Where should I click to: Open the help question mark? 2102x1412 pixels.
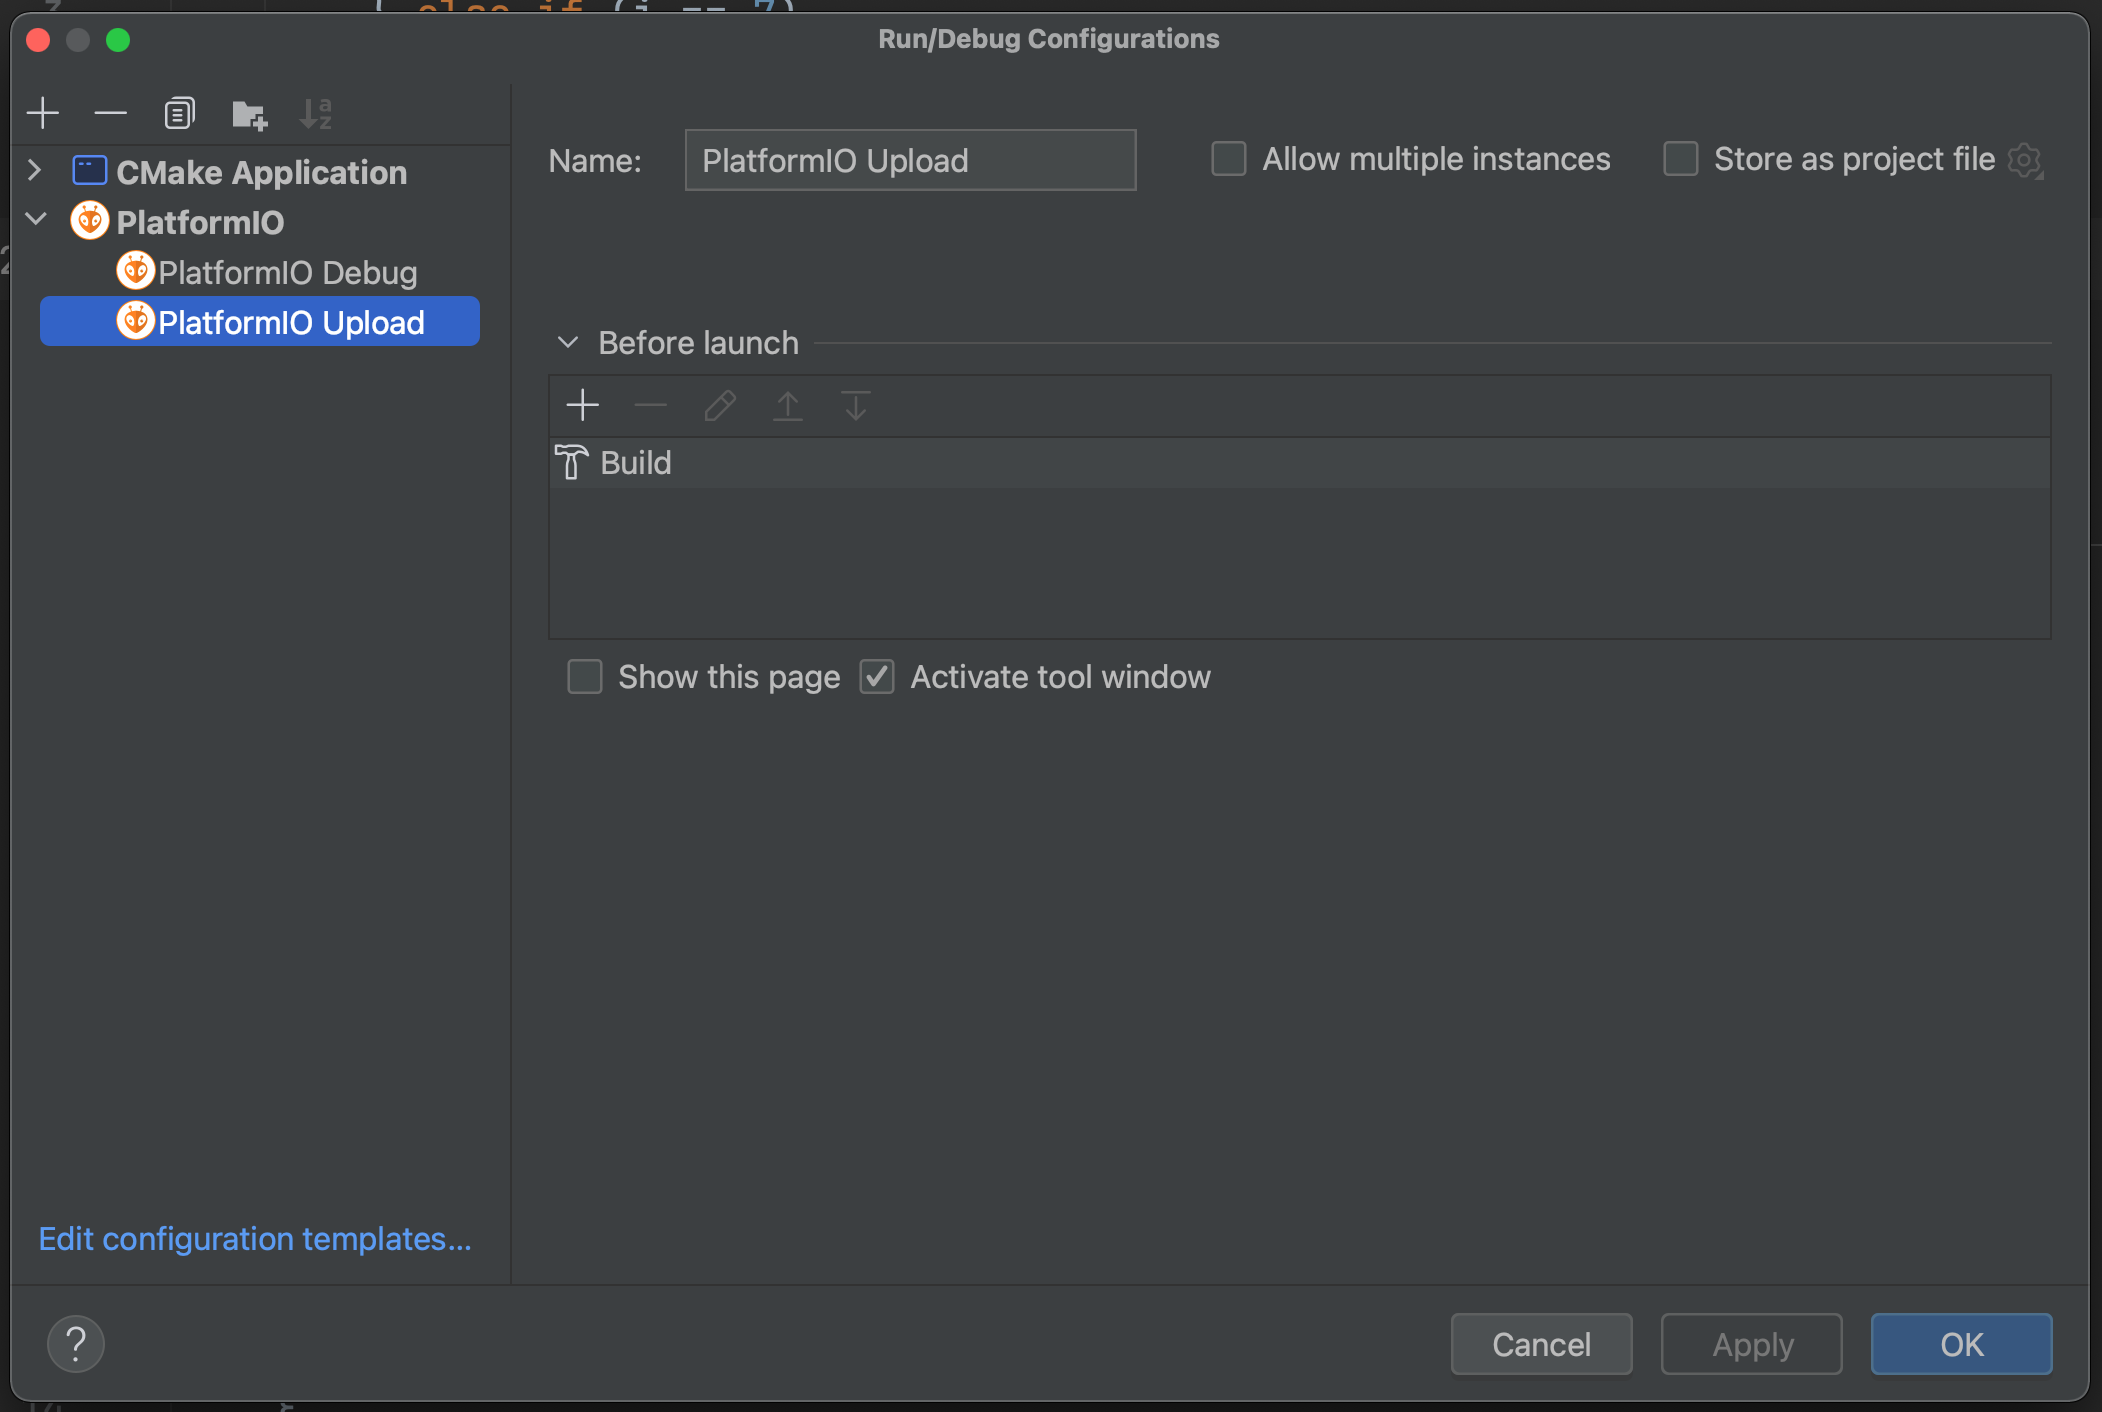tap(76, 1344)
